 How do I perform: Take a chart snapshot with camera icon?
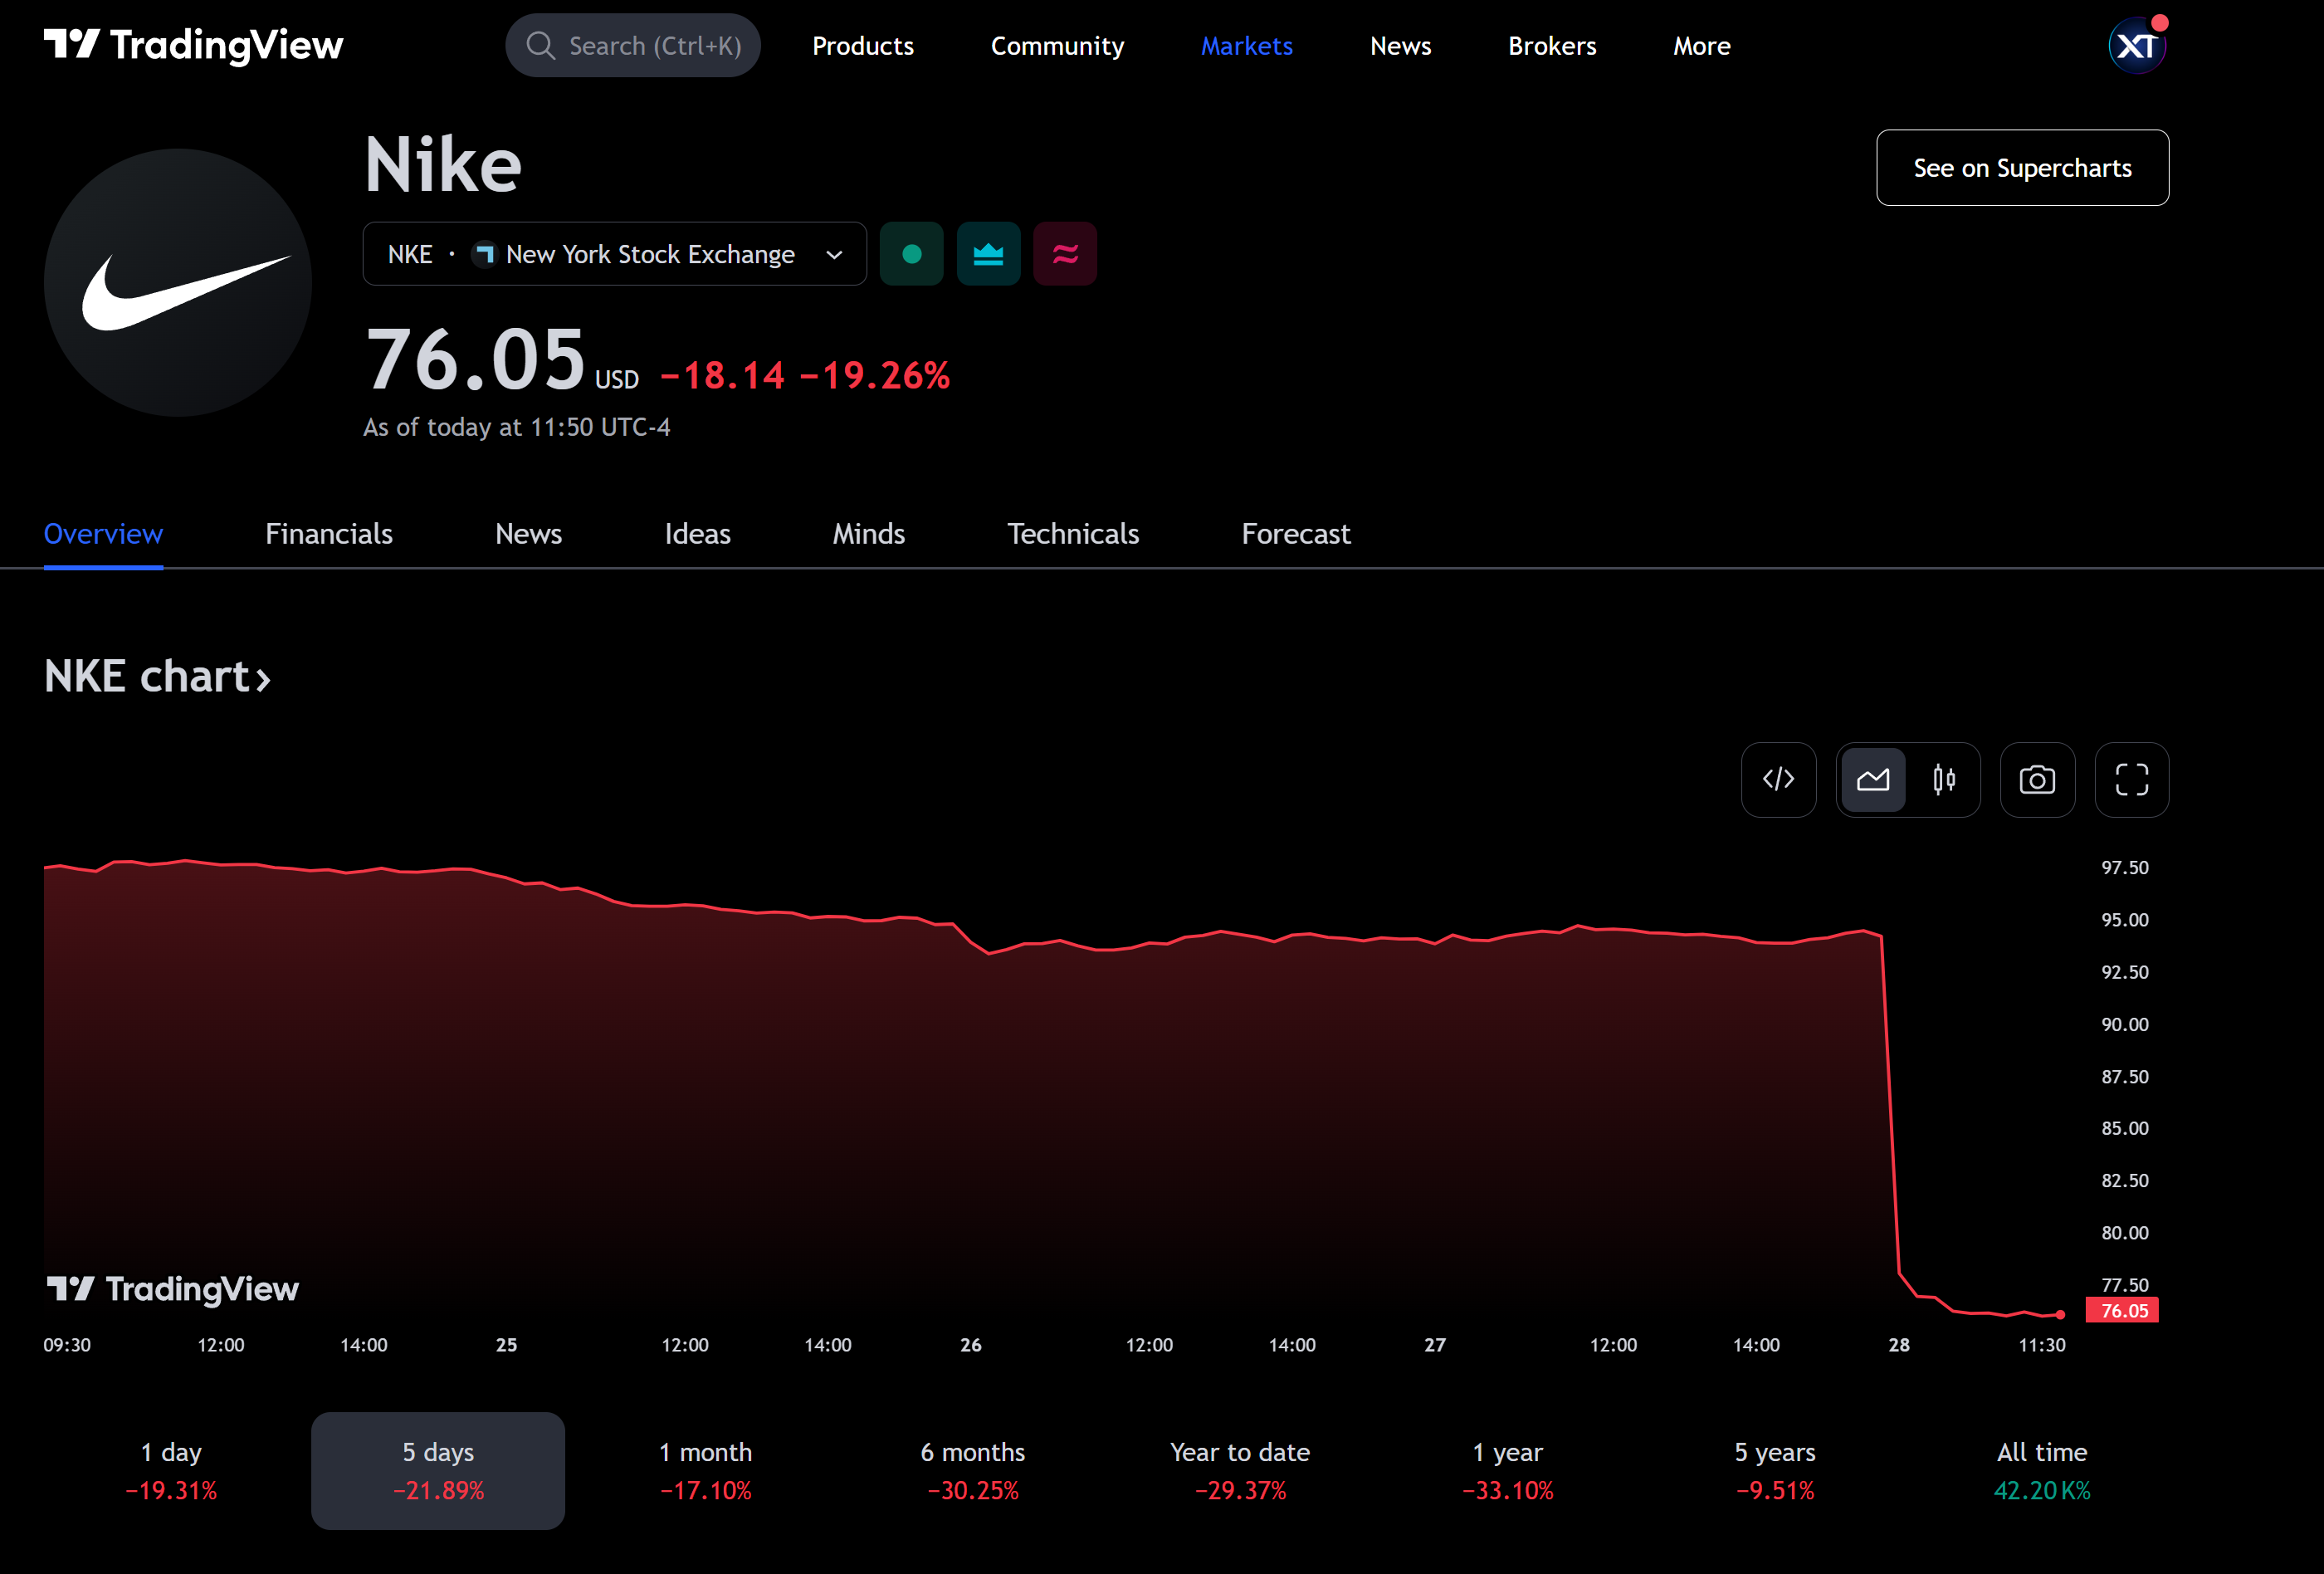2038,780
